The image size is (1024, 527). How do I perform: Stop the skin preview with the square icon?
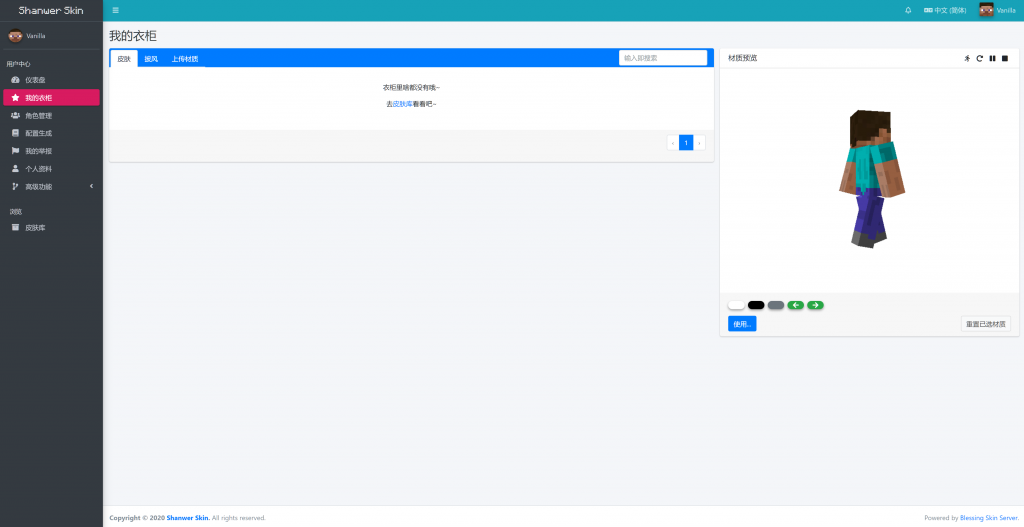[x=1005, y=58]
